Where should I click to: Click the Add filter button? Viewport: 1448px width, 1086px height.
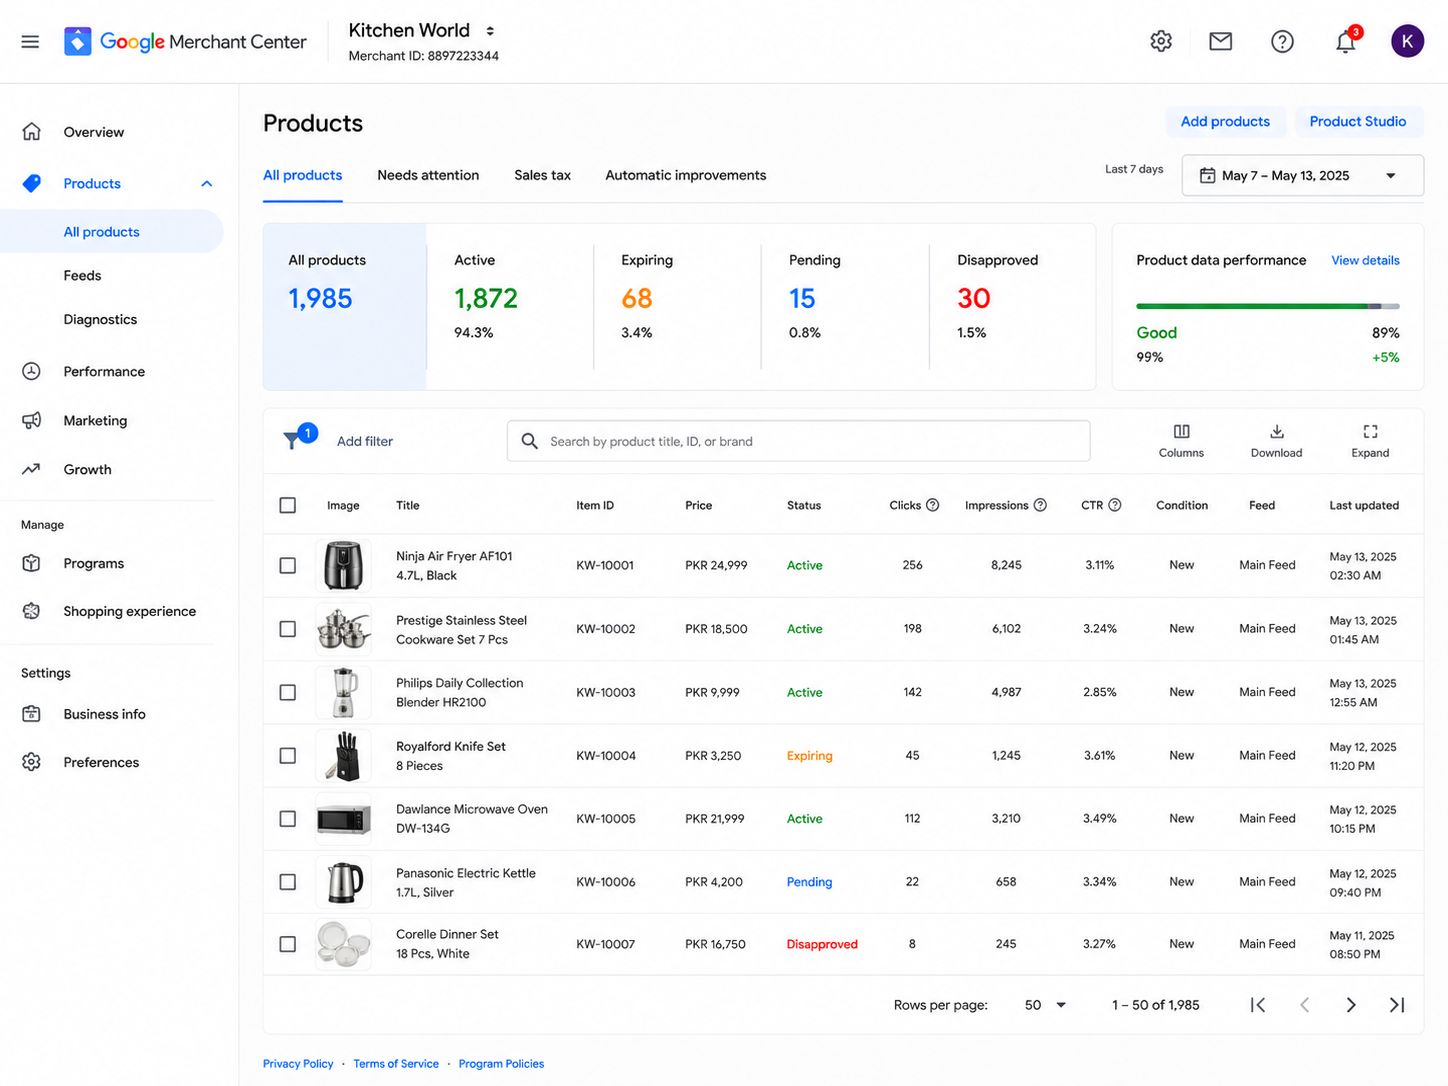coord(365,441)
